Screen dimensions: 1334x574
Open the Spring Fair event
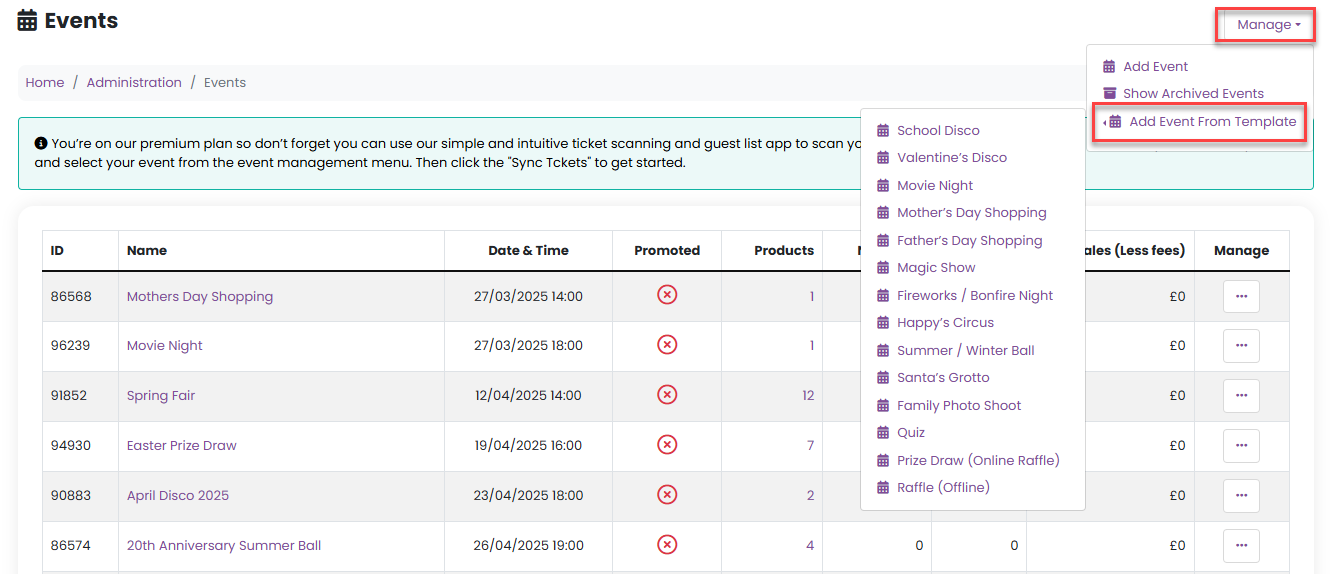coord(161,396)
